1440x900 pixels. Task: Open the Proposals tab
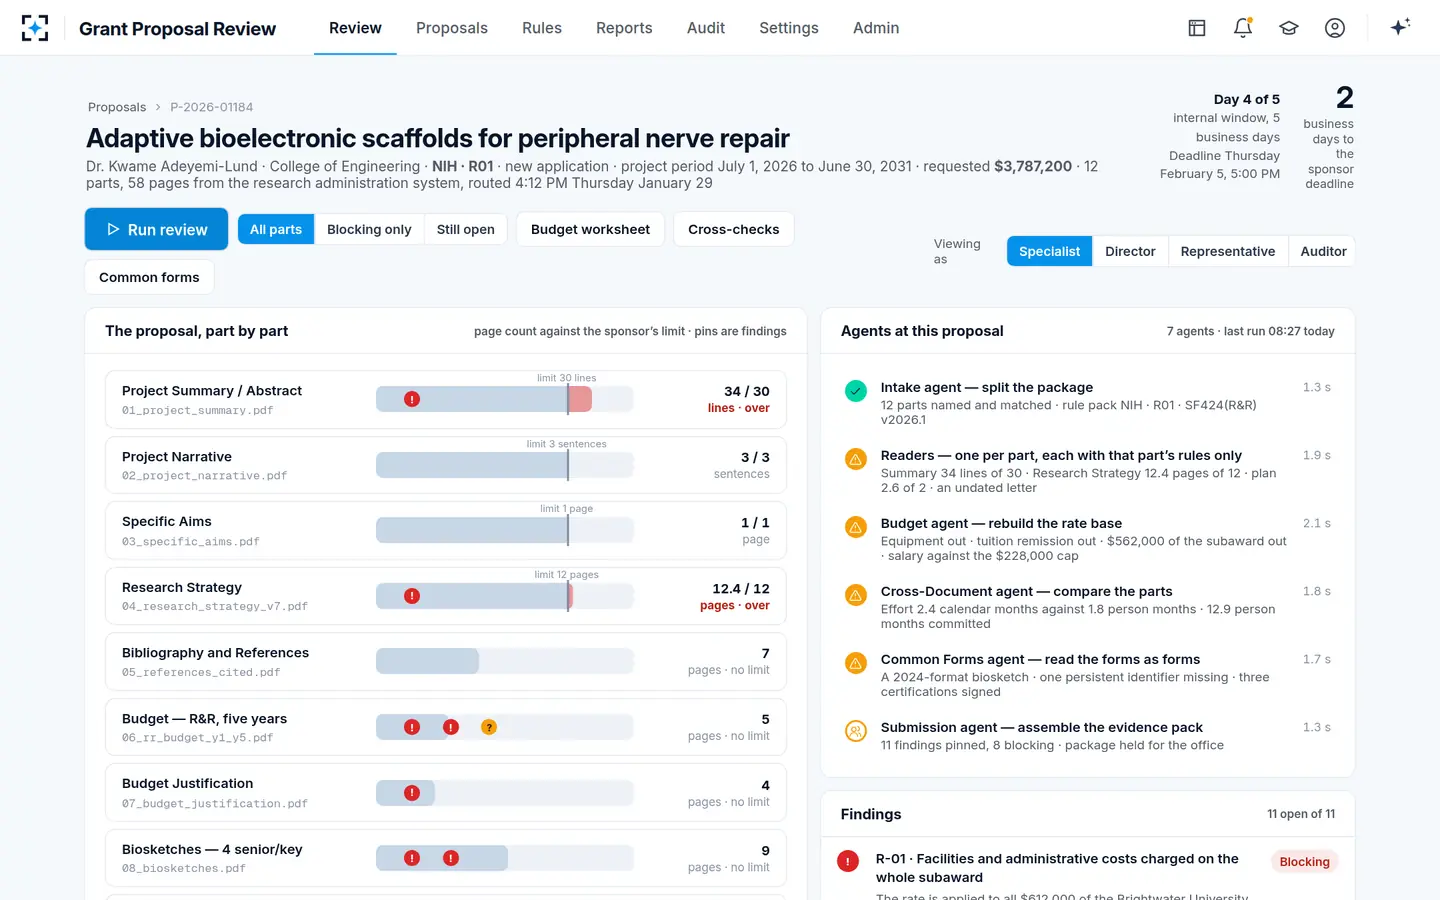[452, 28]
